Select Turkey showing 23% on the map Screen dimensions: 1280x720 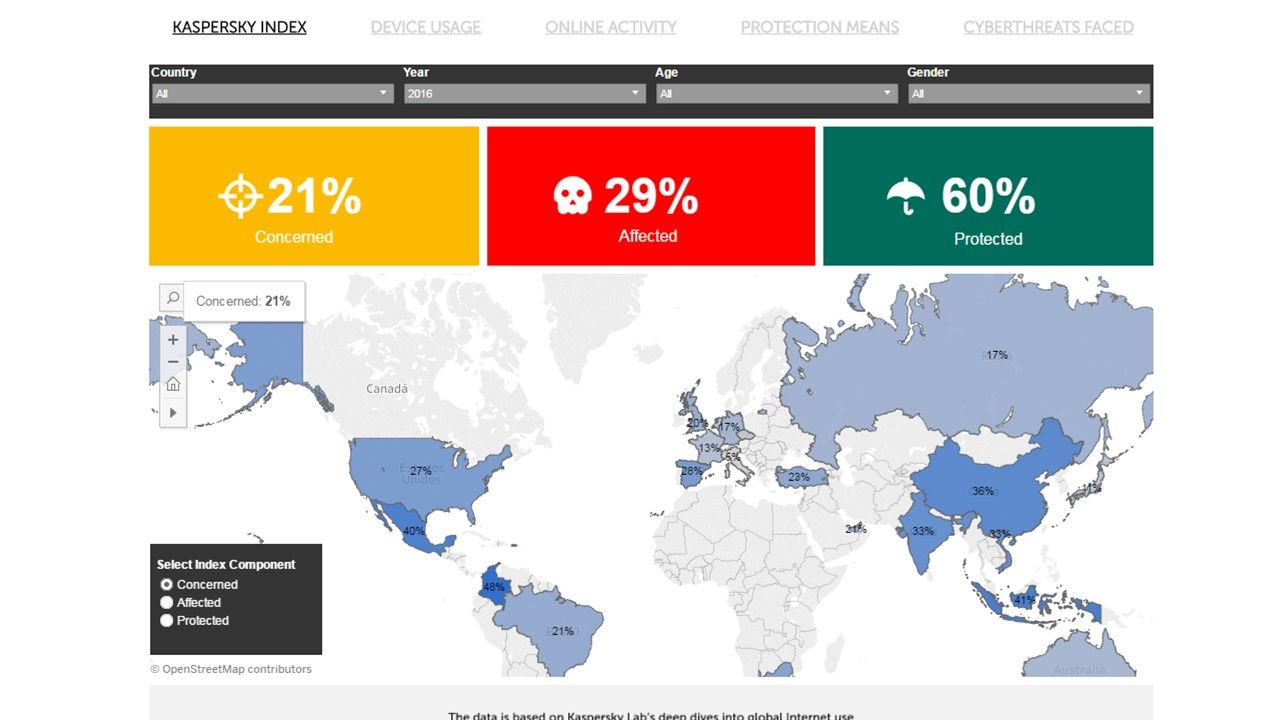point(799,477)
